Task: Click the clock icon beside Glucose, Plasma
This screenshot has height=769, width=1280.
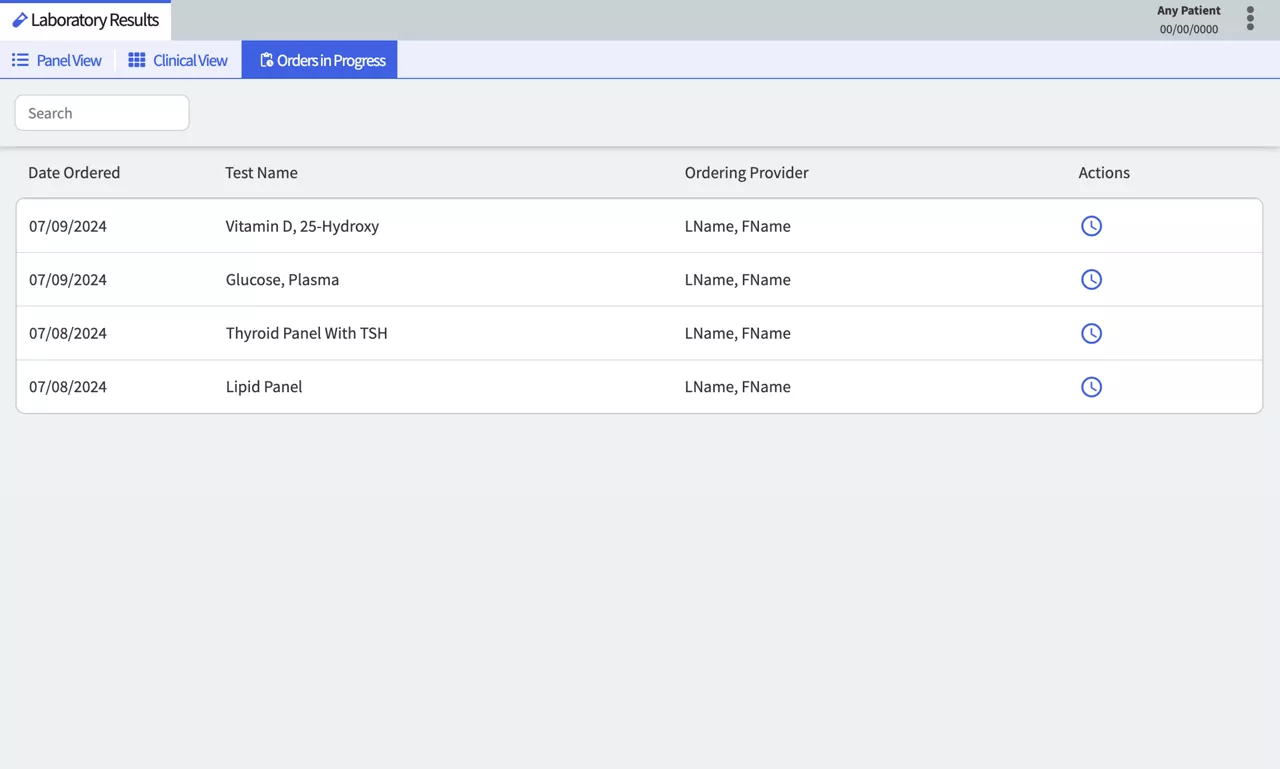Action: pos(1091,279)
